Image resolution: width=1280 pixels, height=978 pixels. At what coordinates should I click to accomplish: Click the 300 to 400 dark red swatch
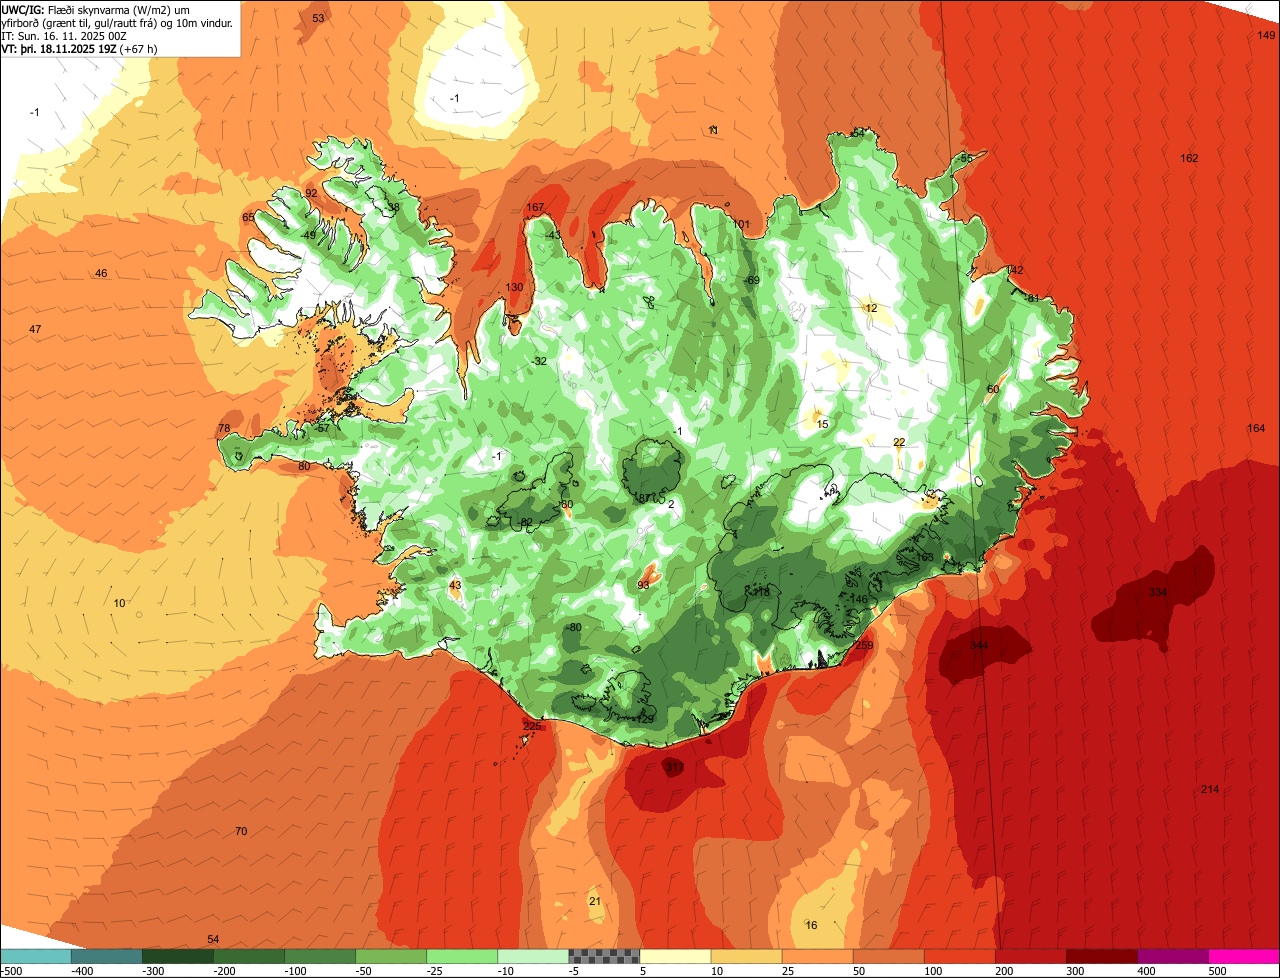point(1101,956)
